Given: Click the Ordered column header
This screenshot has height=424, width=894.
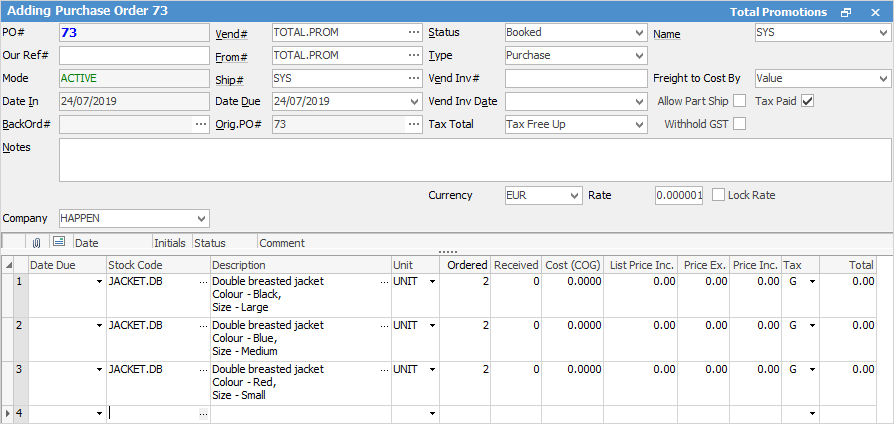Looking at the screenshot, I should [x=465, y=265].
